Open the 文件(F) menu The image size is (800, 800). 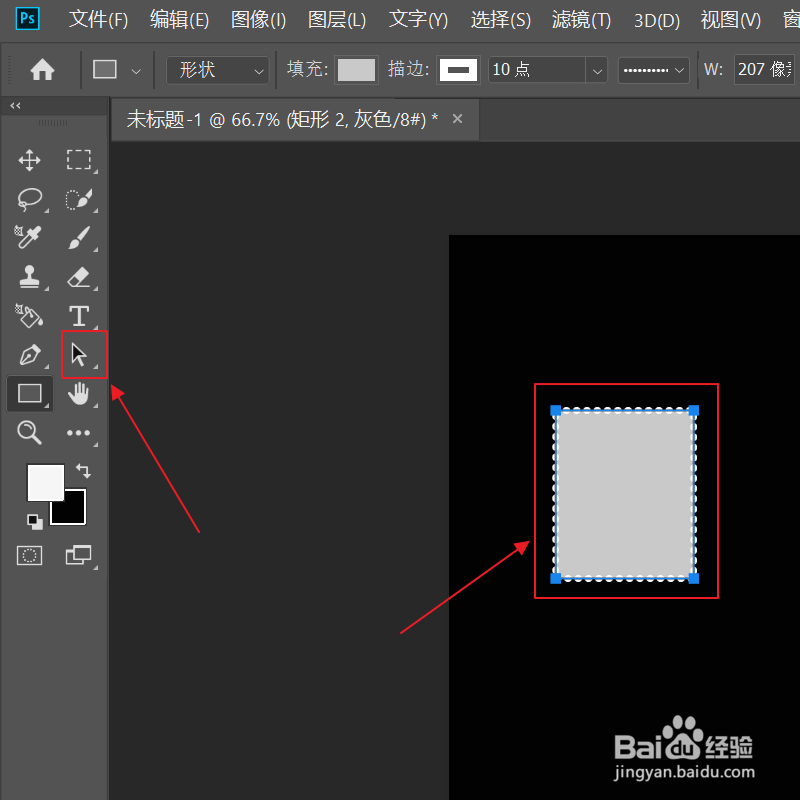[98, 20]
